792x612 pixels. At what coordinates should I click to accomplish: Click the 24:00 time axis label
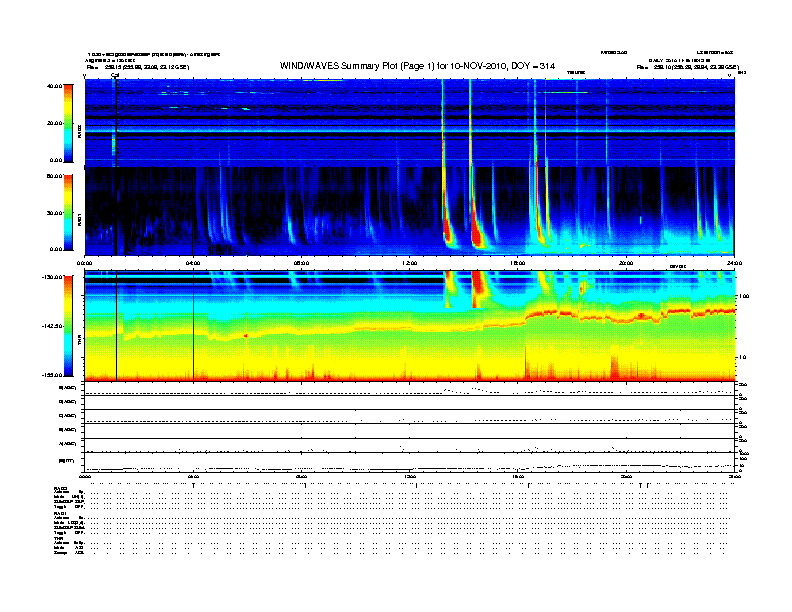pyautogui.click(x=733, y=263)
